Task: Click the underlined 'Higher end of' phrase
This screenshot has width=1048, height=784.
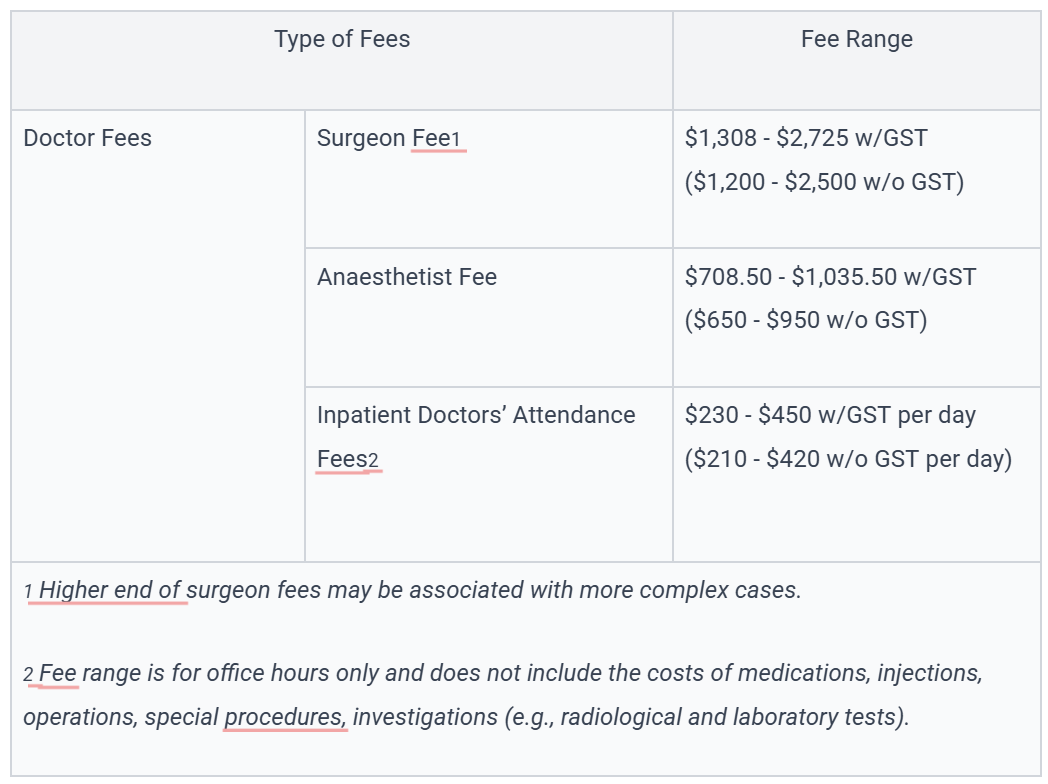Action: click(110, 590)
